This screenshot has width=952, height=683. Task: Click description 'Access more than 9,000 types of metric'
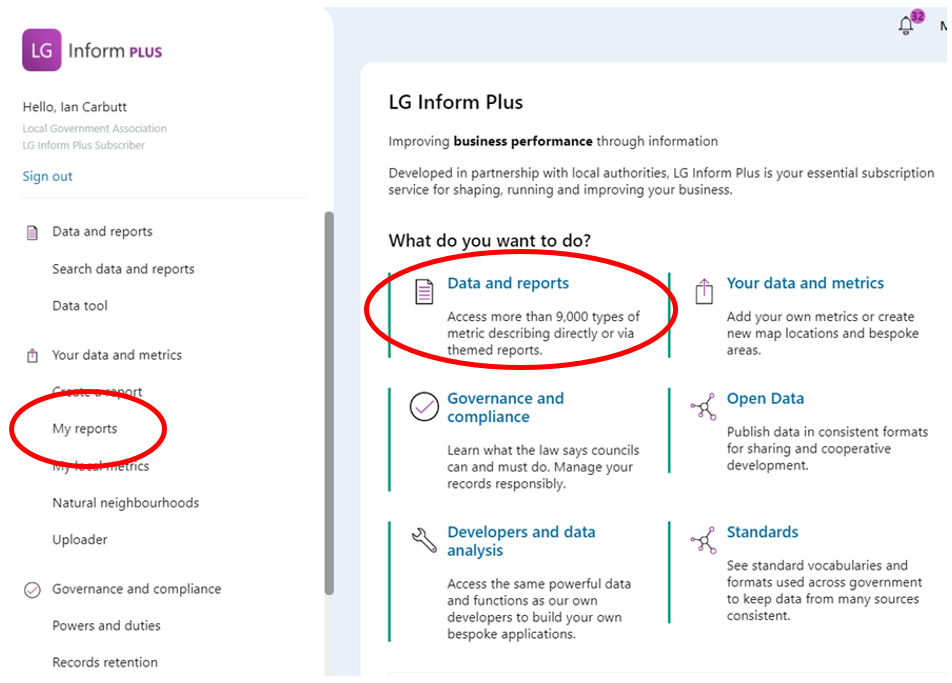tap(543, 333)
